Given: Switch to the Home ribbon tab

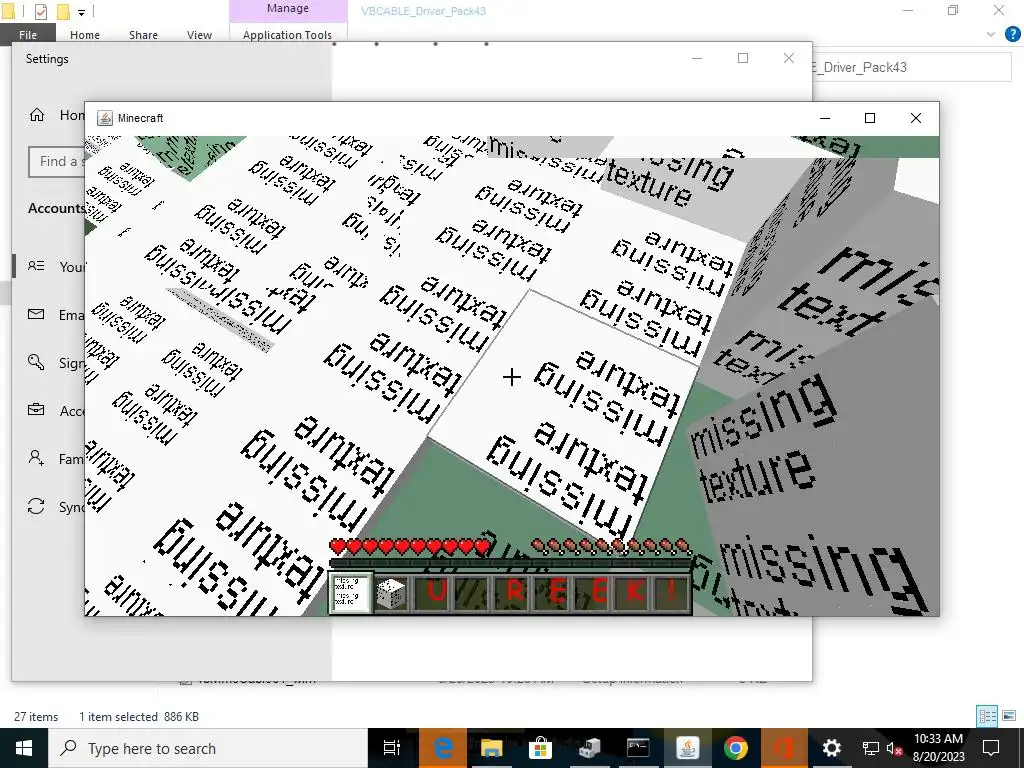Looking at the screenshot, I should (85, 35).
